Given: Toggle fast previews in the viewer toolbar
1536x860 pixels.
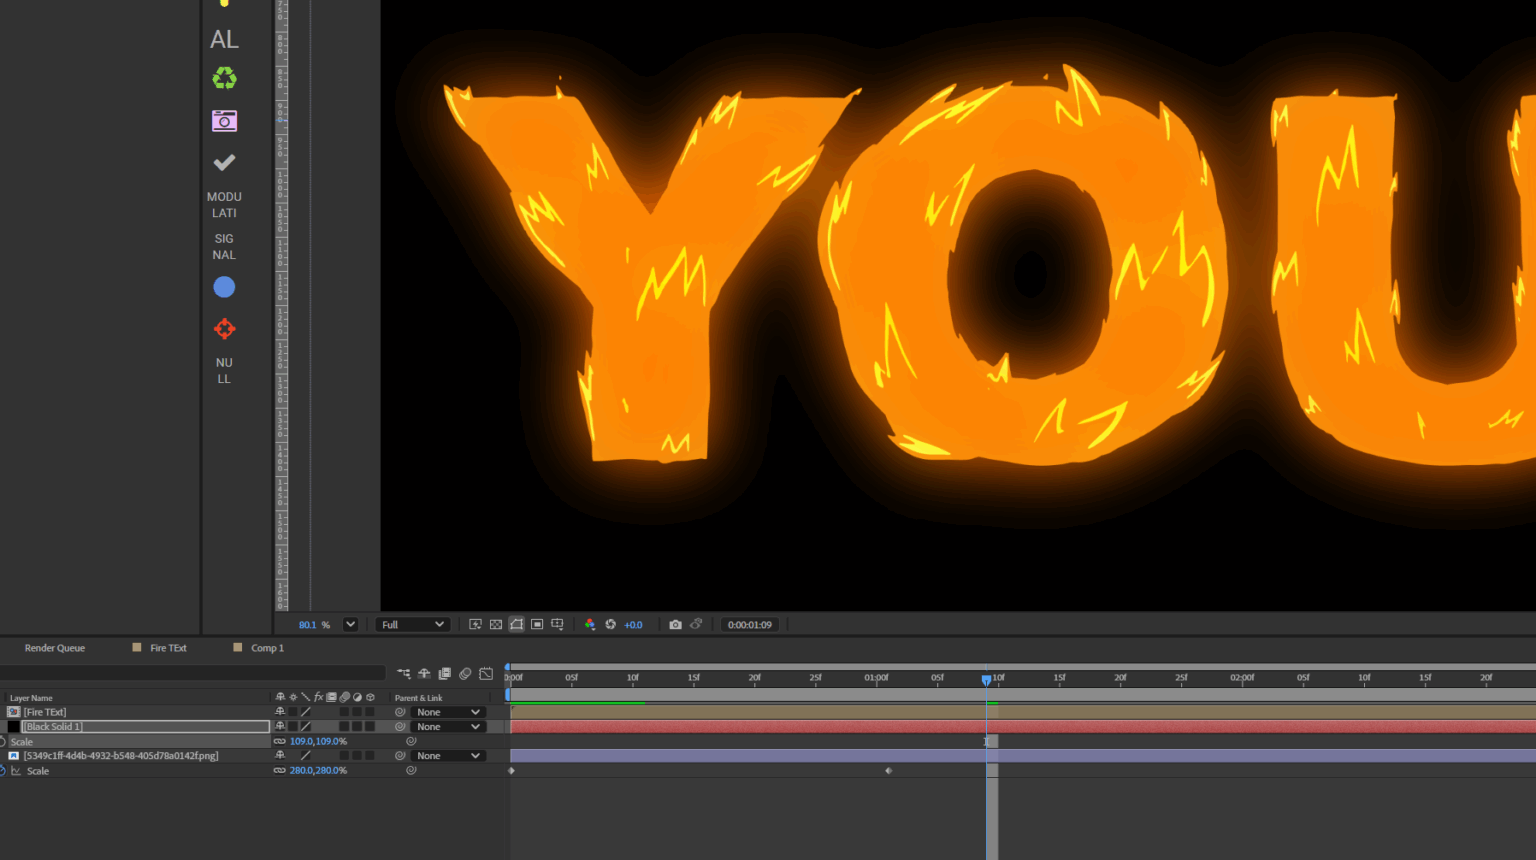Looking at the screenshot, I should coord(475,624).
